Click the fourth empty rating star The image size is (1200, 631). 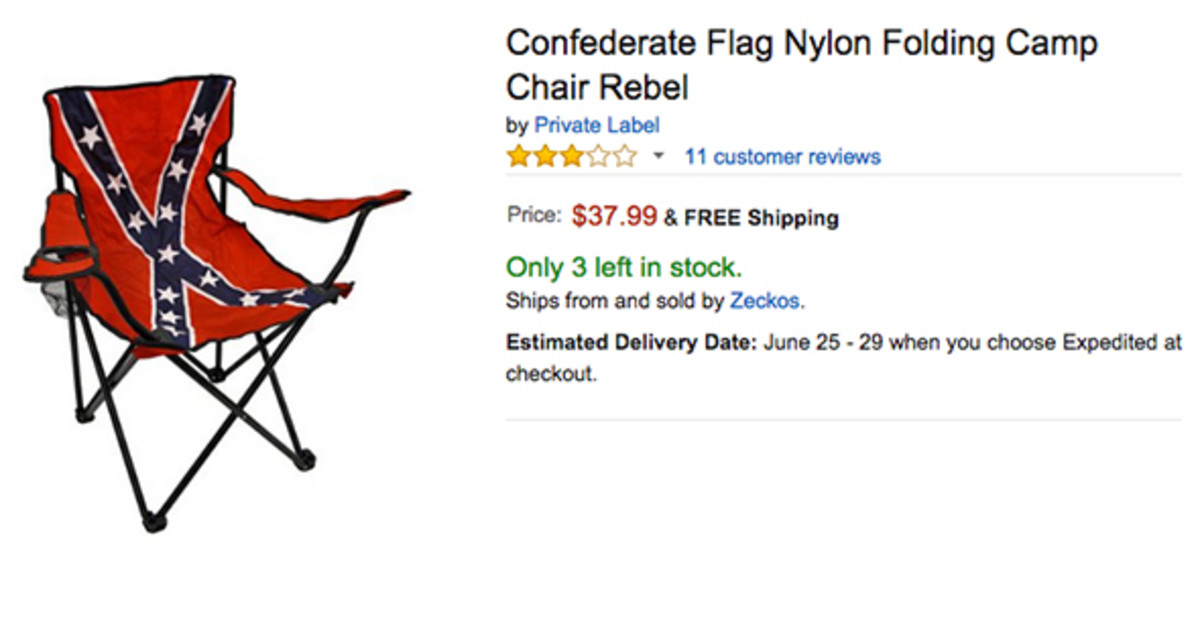click(597, 157)
